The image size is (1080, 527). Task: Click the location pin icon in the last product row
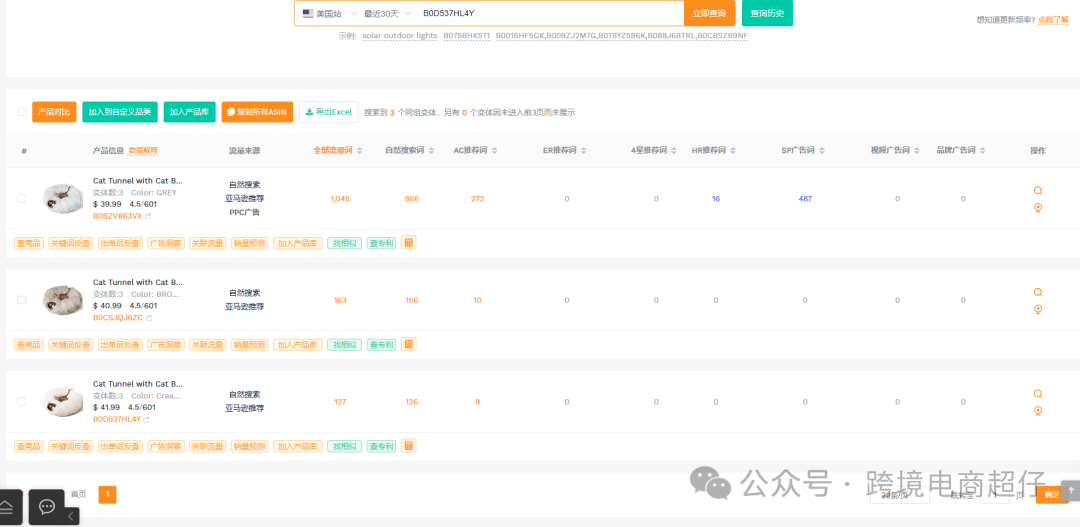(x=1038, y=411)
